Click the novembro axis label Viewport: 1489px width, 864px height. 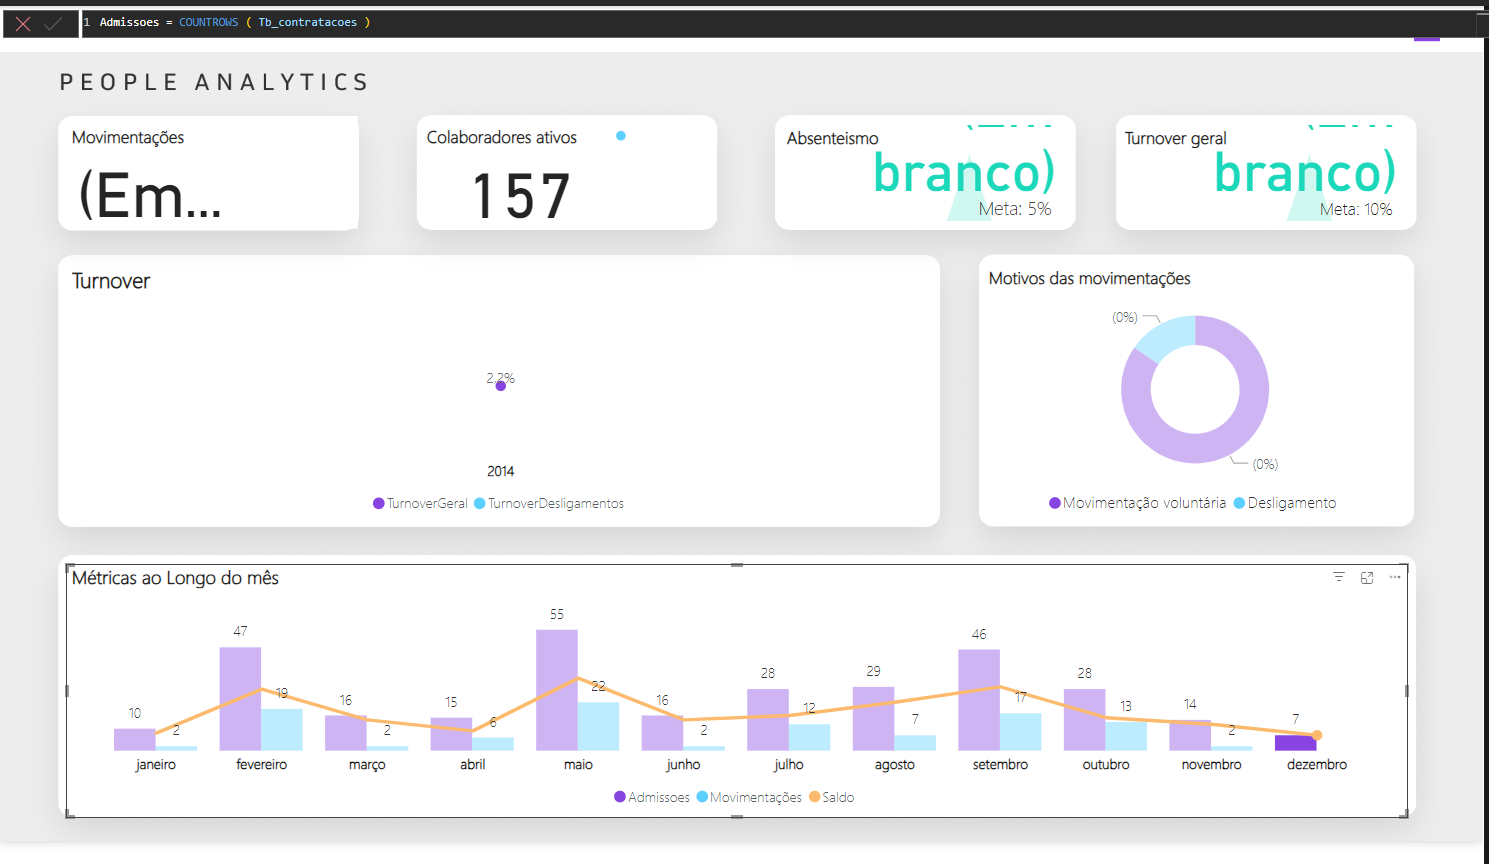[x=1211, y=764]
